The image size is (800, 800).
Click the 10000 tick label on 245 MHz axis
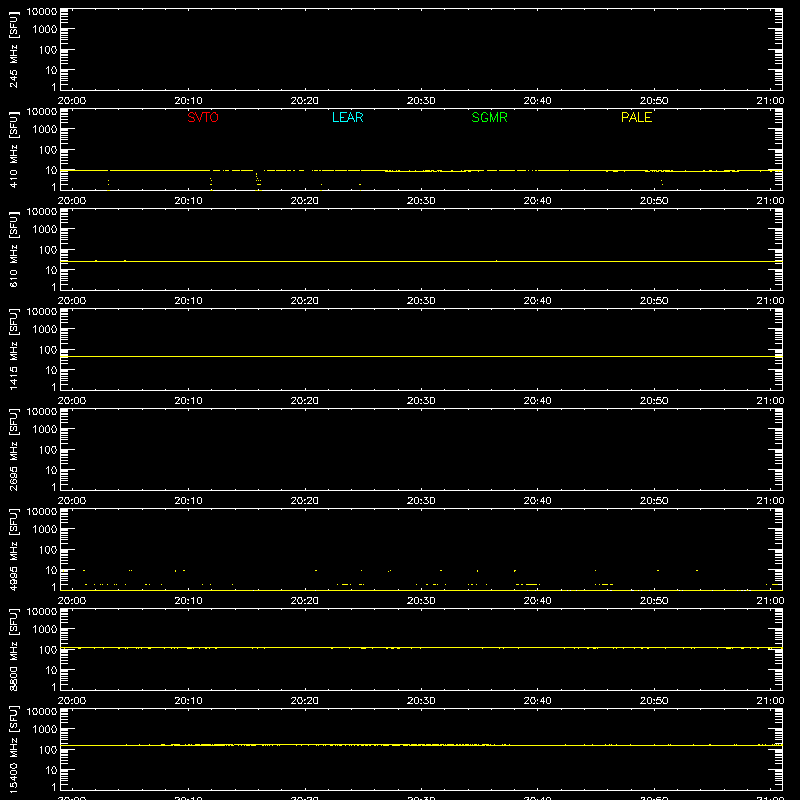[x=42, y=11]
